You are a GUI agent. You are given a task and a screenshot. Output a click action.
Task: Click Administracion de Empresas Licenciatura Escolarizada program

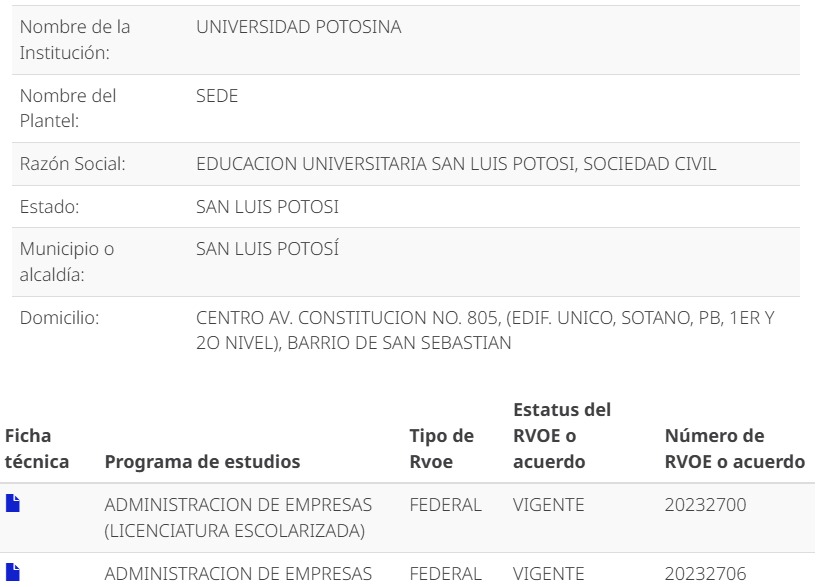click(x=238, y=518)
